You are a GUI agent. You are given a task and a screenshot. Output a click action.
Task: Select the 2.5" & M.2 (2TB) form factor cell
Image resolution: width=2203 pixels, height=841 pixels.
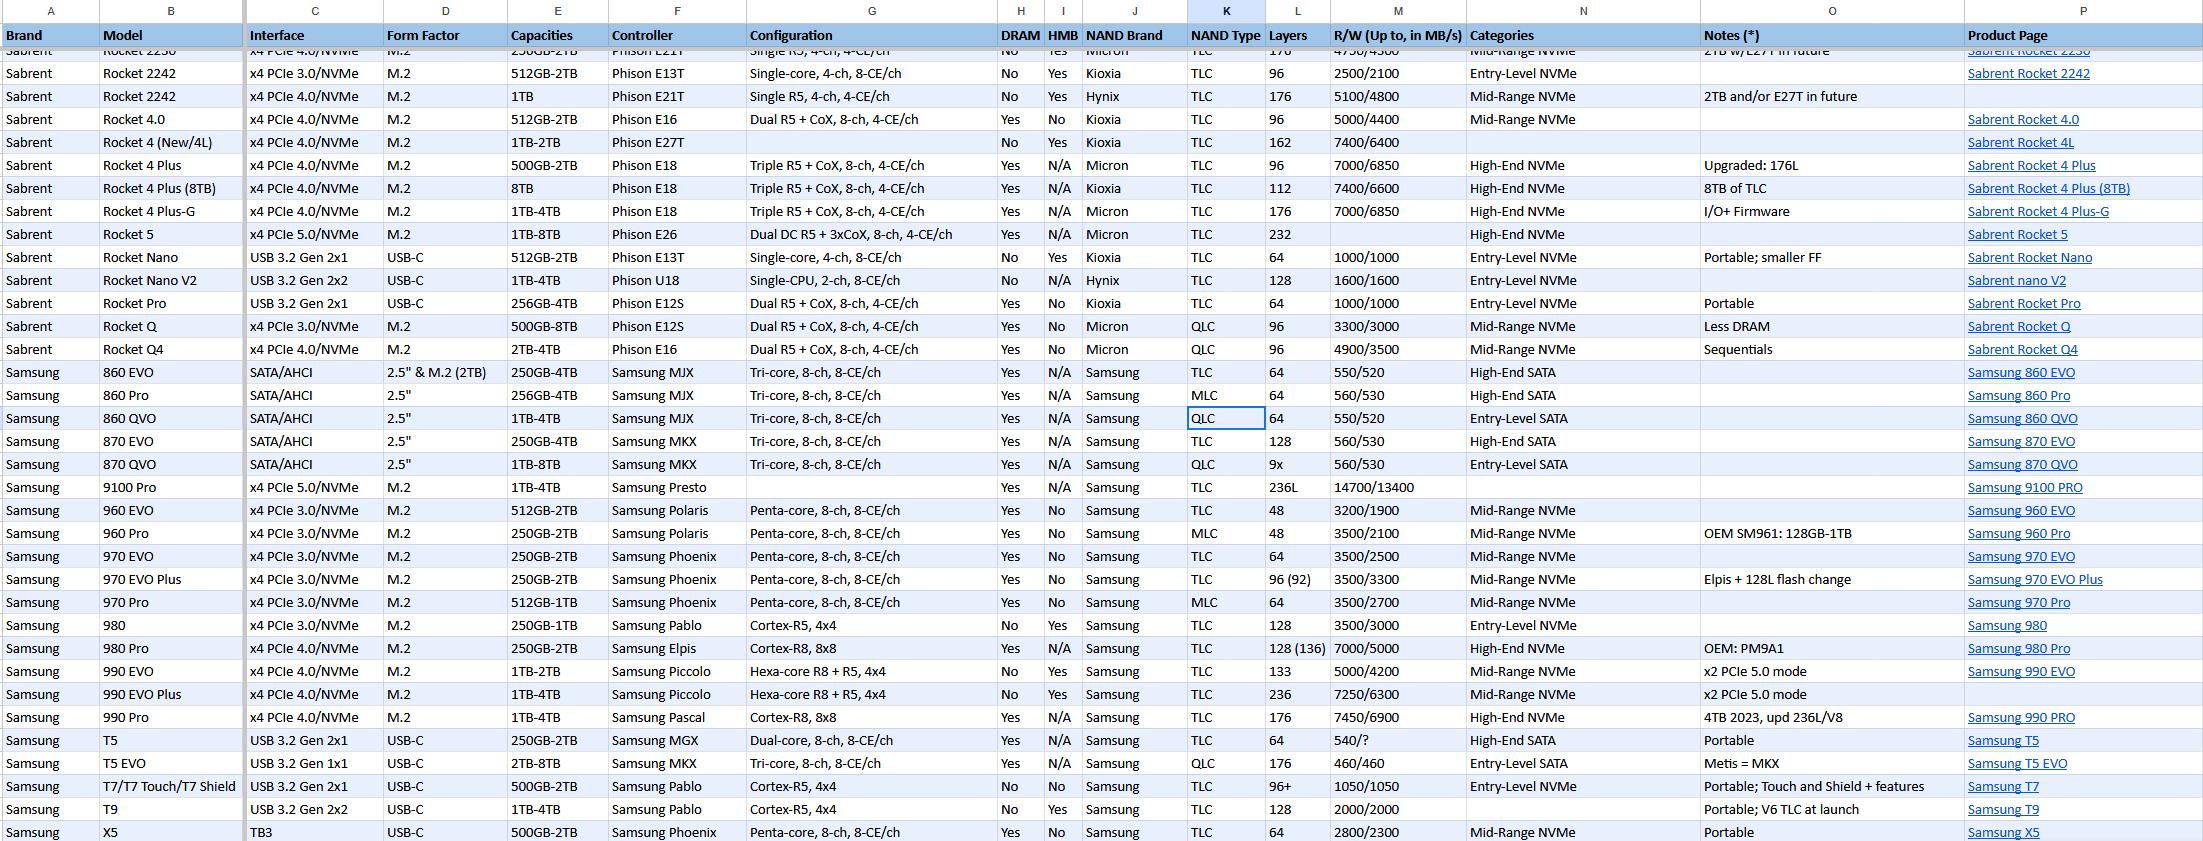tap(445, 372)
